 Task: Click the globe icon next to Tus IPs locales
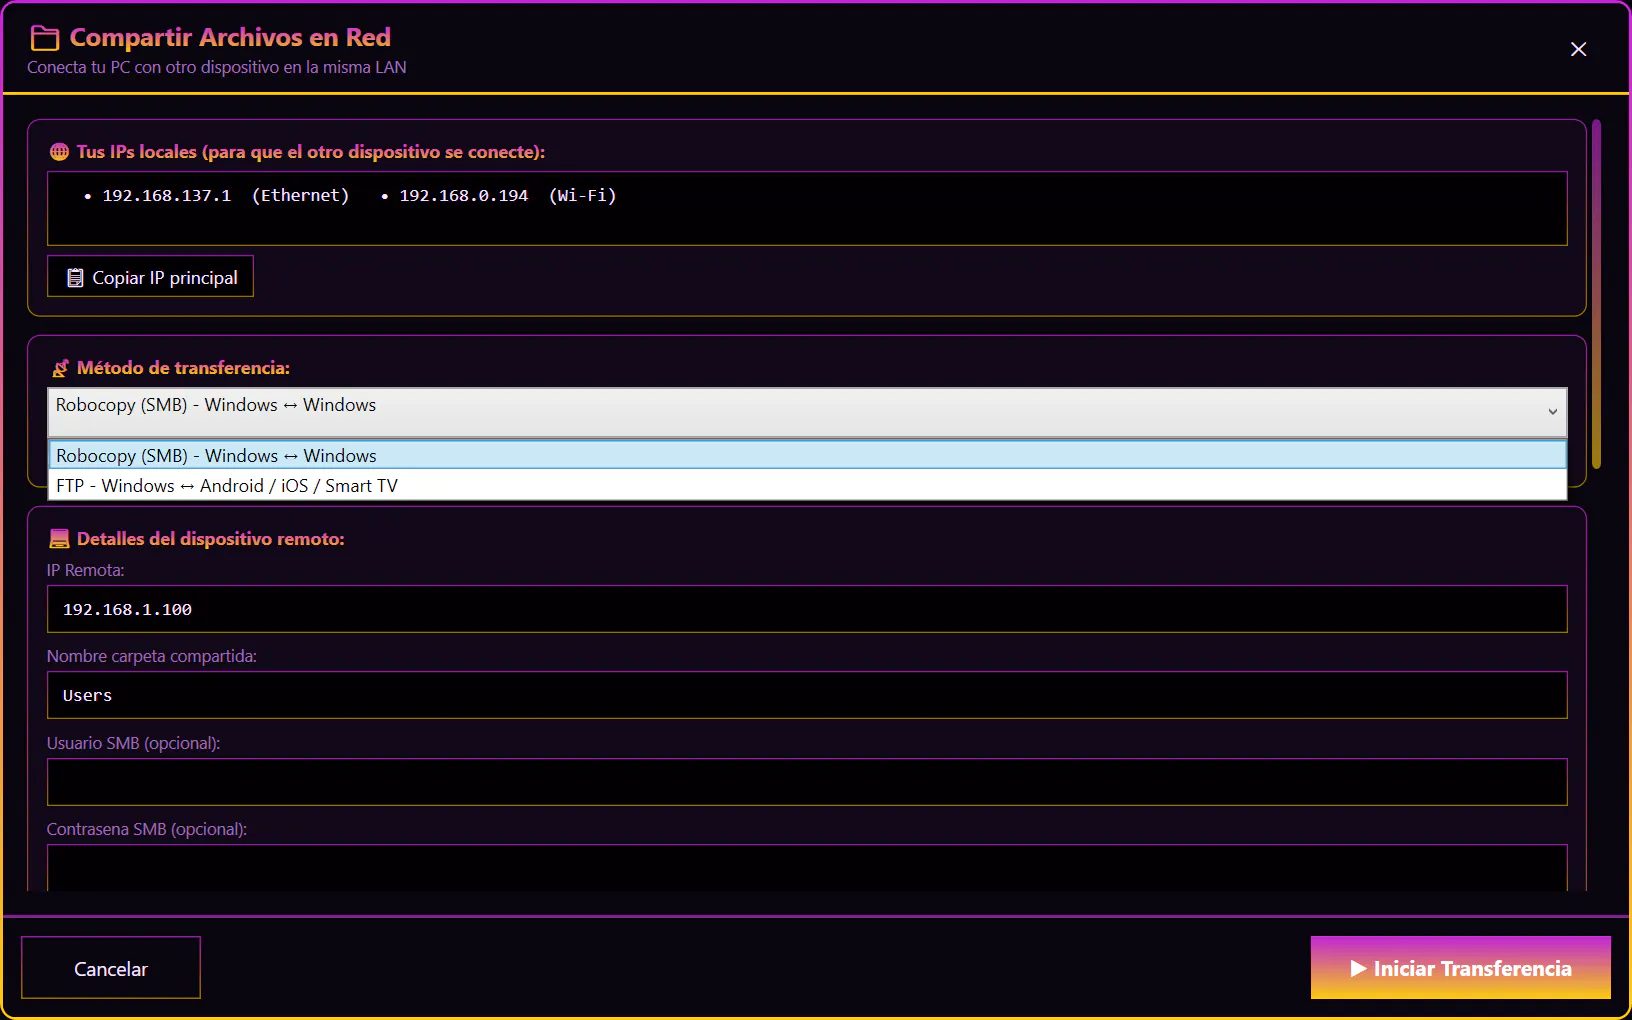click(x=60, y=152)
